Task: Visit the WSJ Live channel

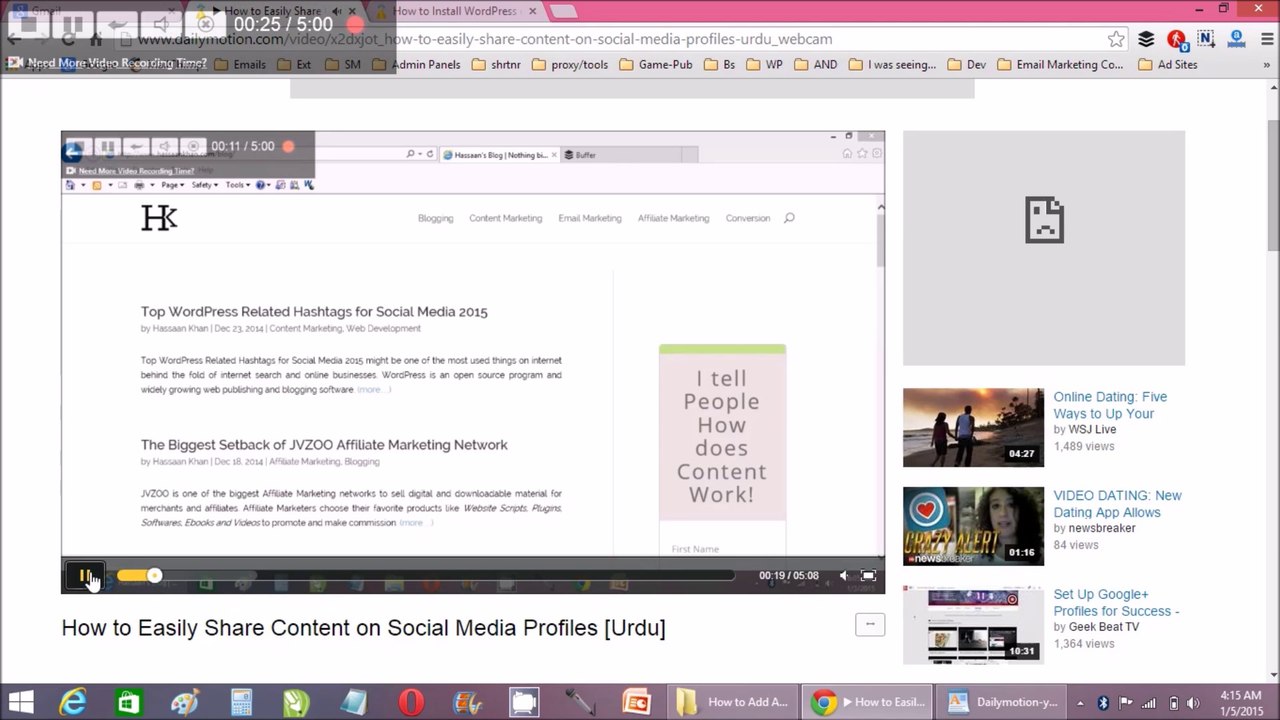Action: pyautogui.click(x=1092, y=429)
